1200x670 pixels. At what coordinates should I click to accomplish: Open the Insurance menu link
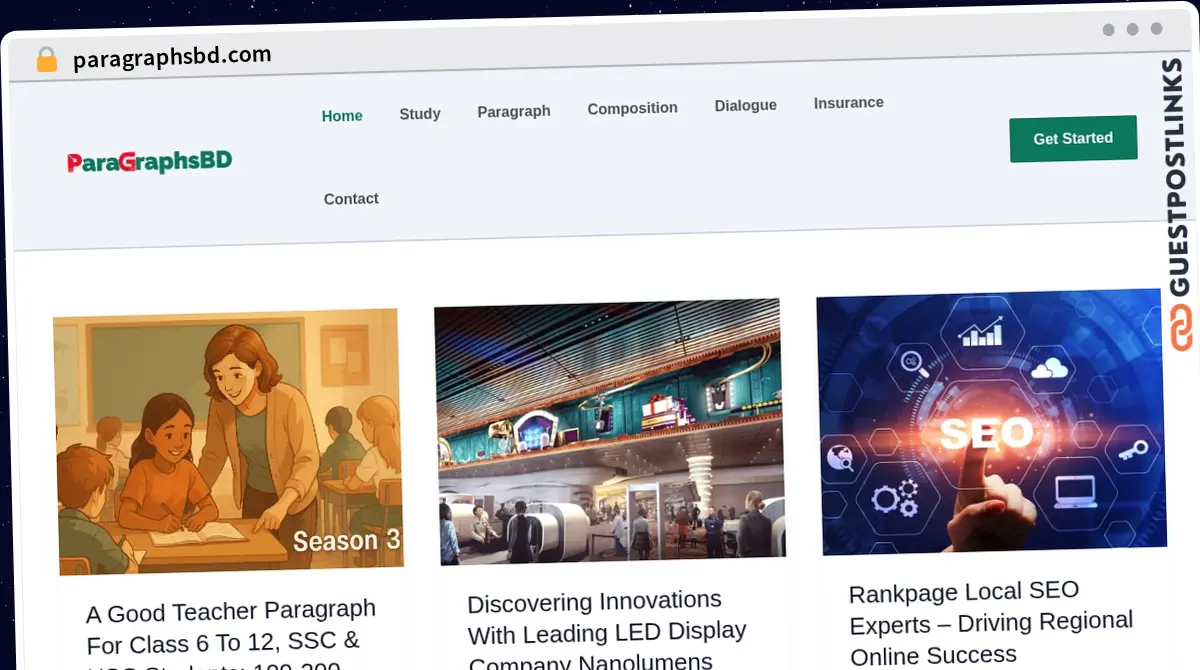pos(848,103)
